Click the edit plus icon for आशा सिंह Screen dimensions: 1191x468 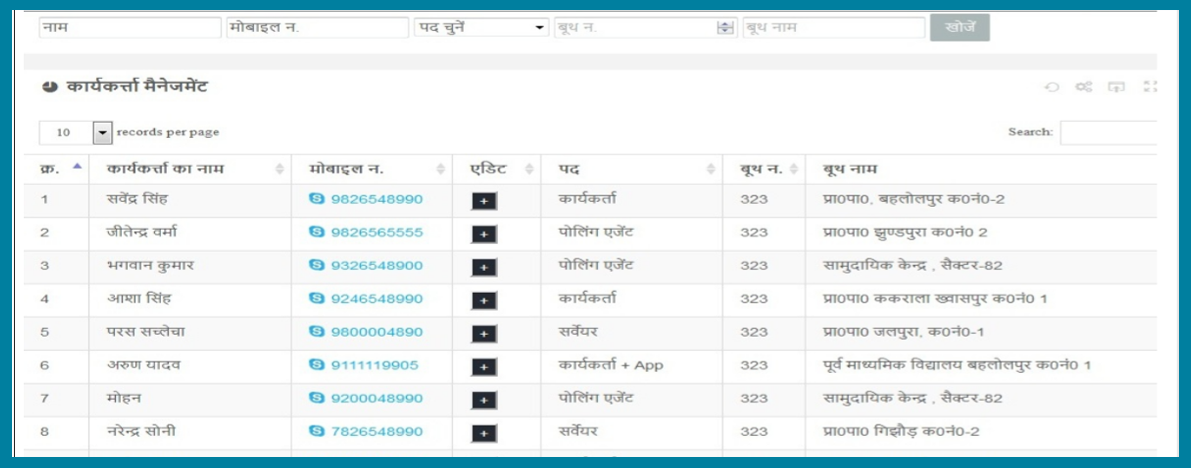484,300
